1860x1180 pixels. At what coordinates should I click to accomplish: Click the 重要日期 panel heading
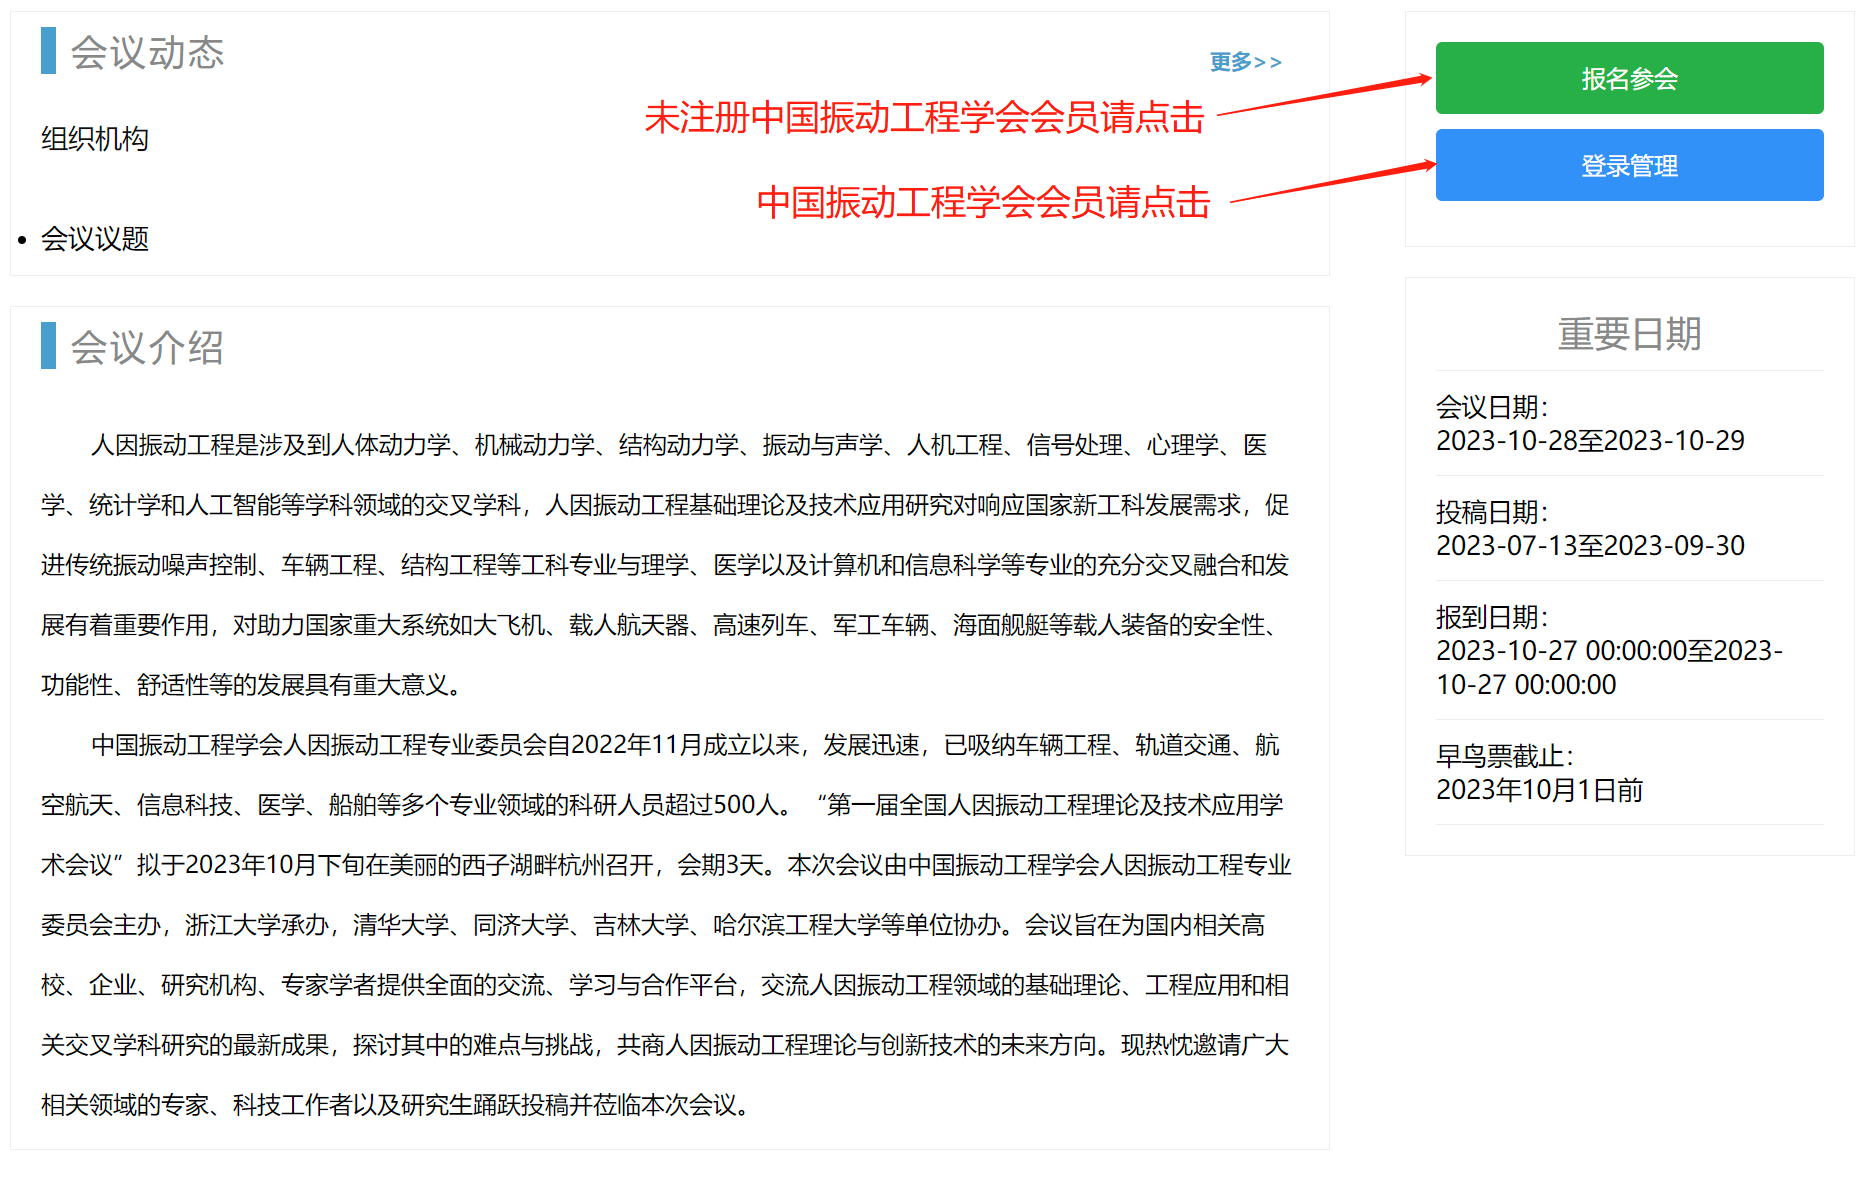click(x=1629, y=334)
